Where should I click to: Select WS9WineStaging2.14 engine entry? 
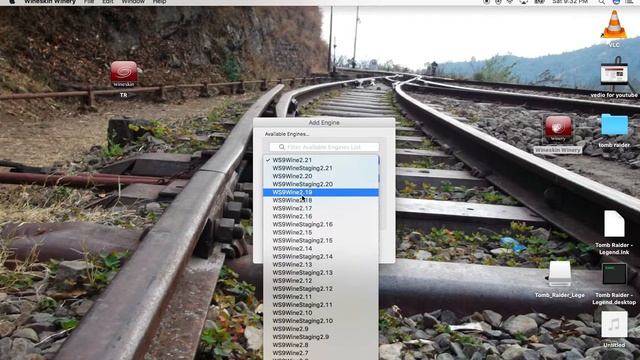coord(321,257)
